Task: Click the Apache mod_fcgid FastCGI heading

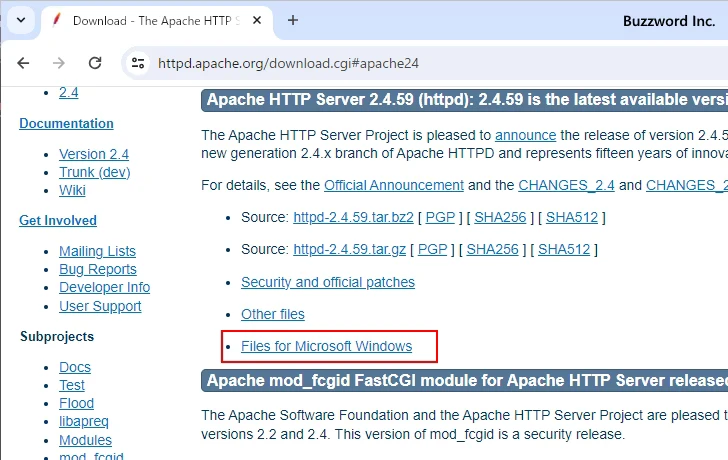Action: click(465, 381)
